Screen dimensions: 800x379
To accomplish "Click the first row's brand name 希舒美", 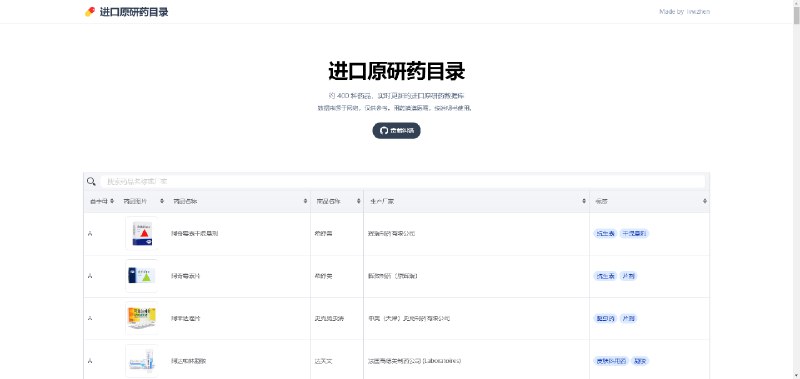I will tap(323, 234).
